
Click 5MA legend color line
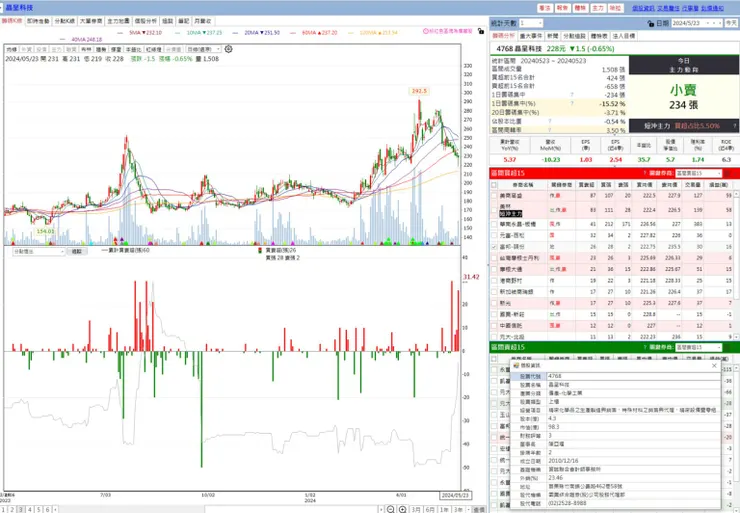(x=120, y=33)
